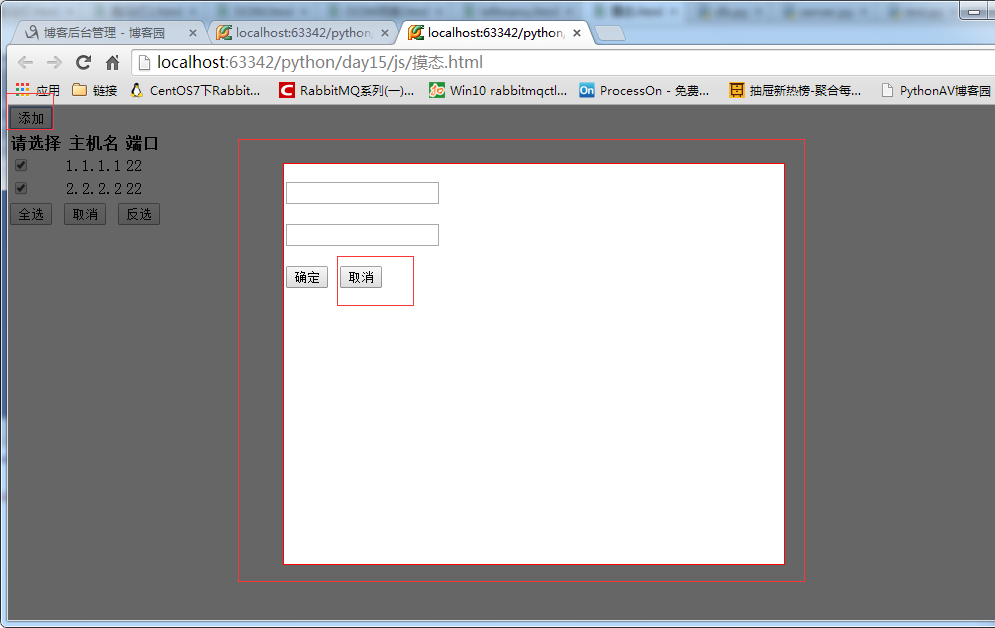Click the 2.2.2.2 host name cell
The height and width of the screenshot is (628, 995).
[93, 188]
